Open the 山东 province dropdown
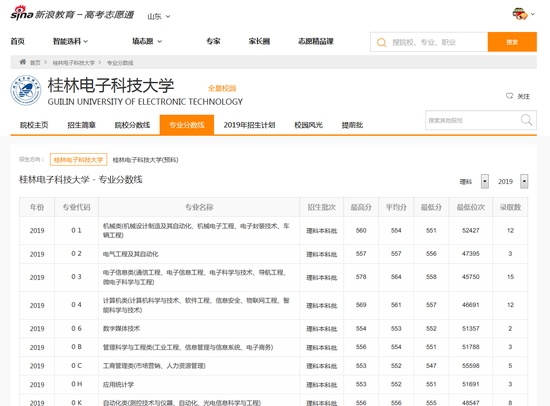This screenshot has width=550, height=406. pos(159,16)
